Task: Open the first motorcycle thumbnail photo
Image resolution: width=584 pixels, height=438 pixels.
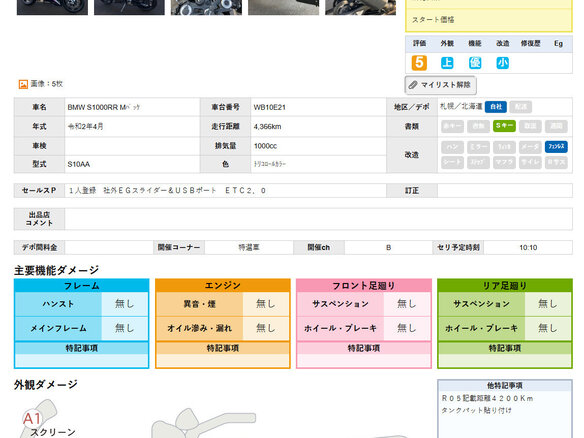Action: pos(52,7)
